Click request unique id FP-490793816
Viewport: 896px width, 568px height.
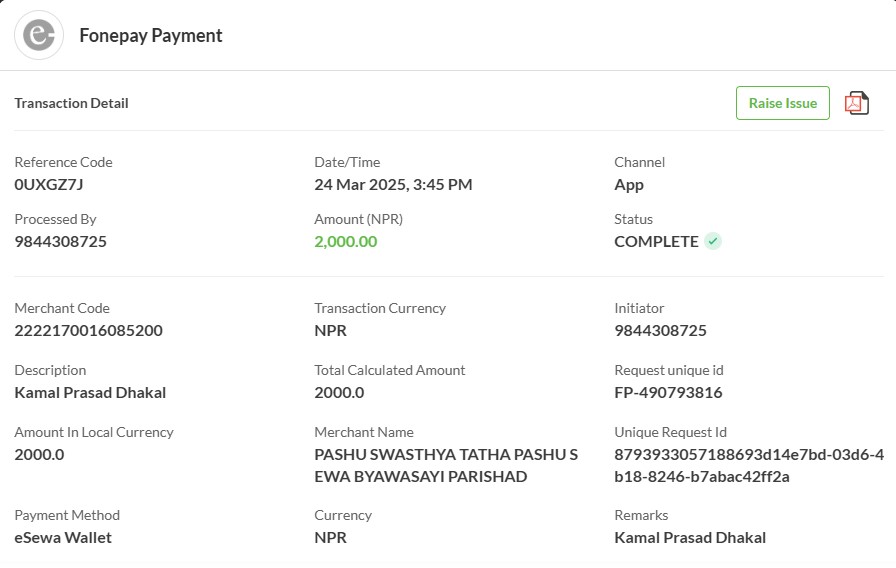pos(669,393)
